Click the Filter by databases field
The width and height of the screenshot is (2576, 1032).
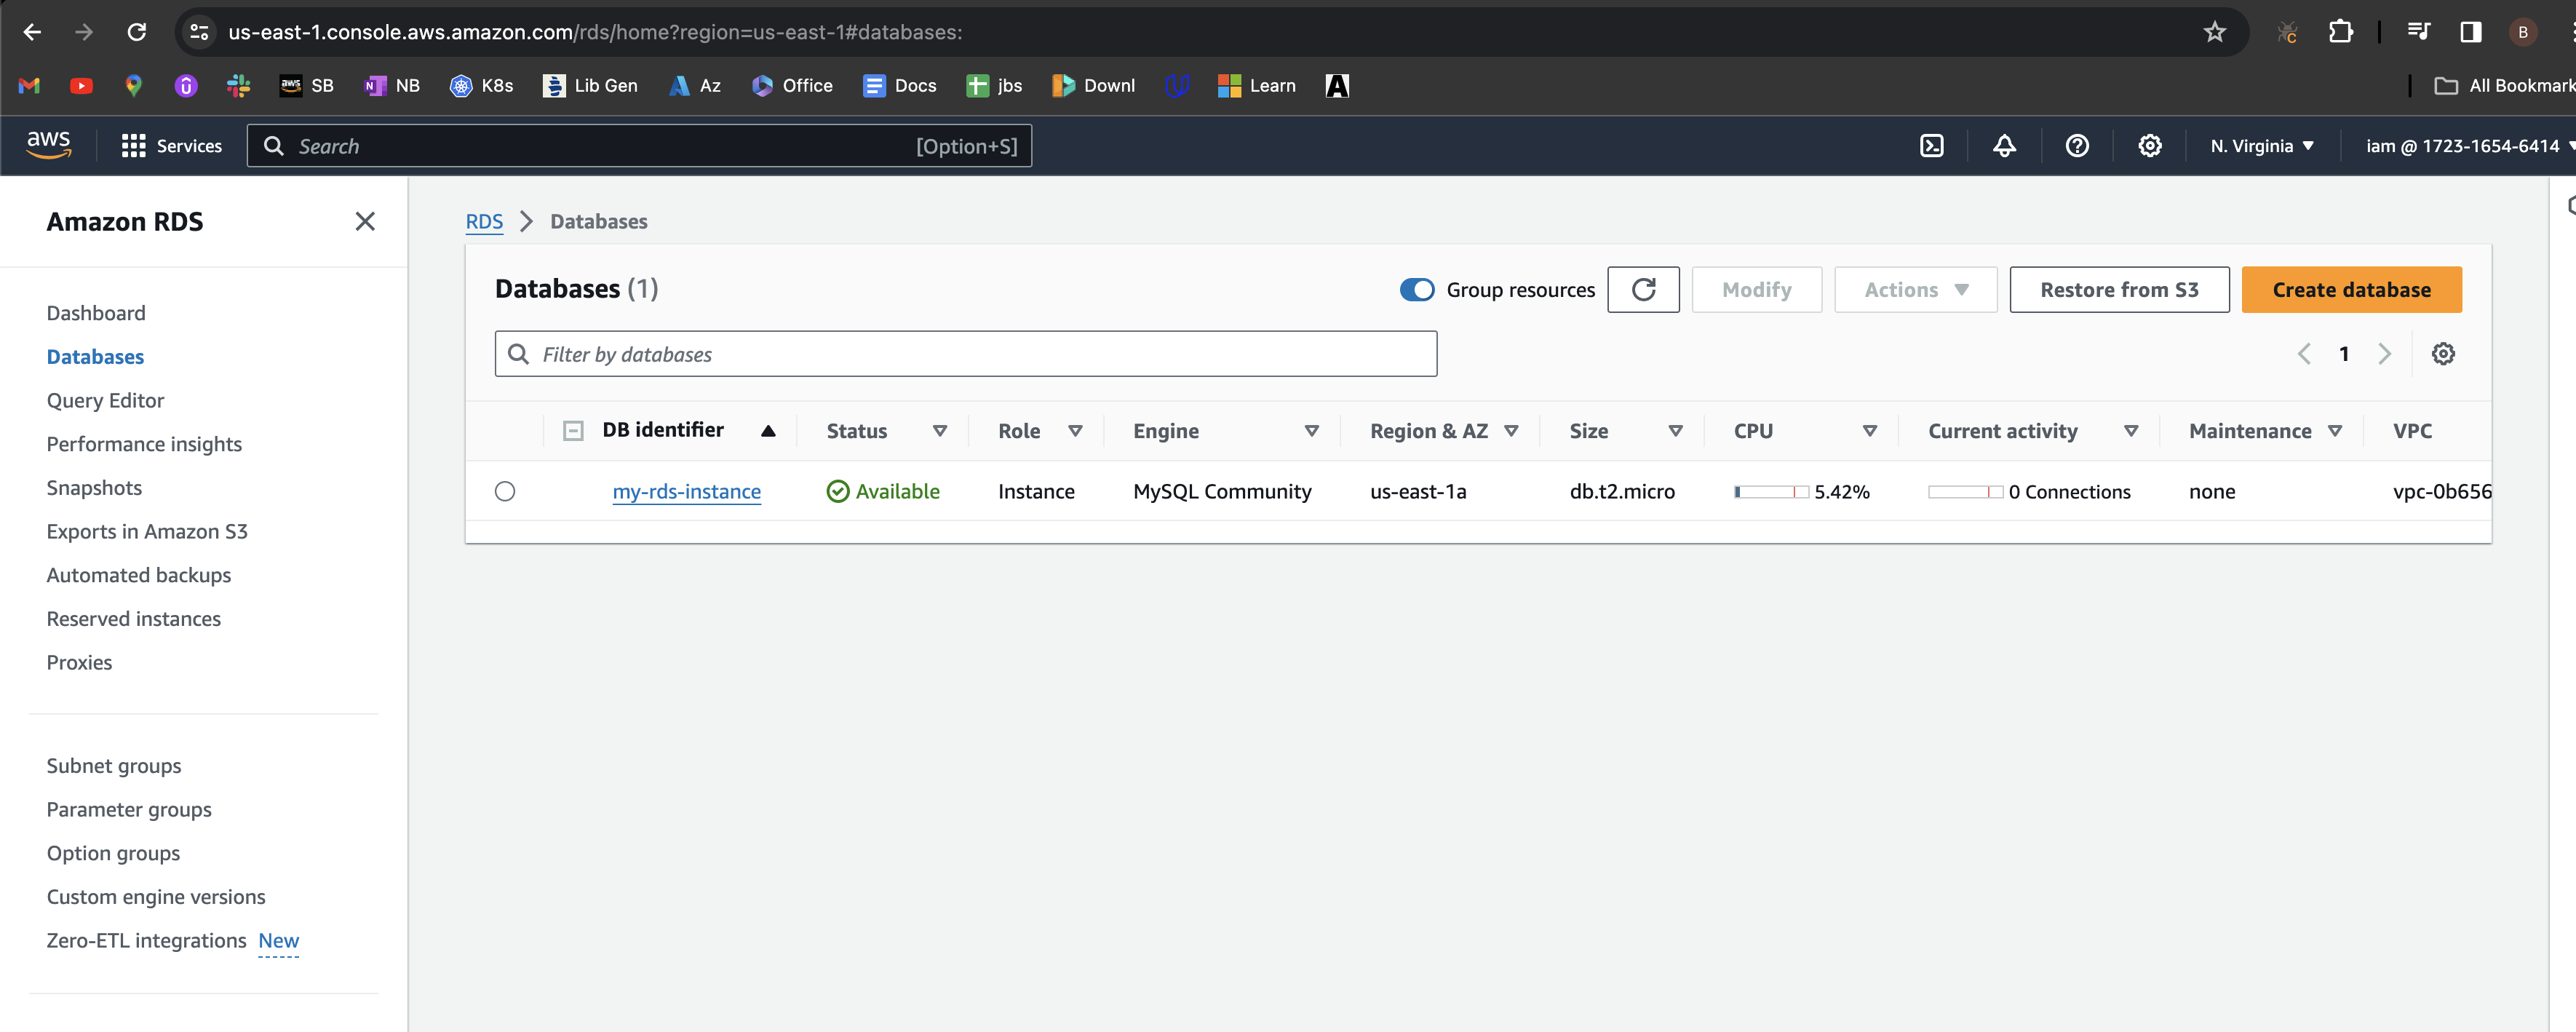coord(965,354)
